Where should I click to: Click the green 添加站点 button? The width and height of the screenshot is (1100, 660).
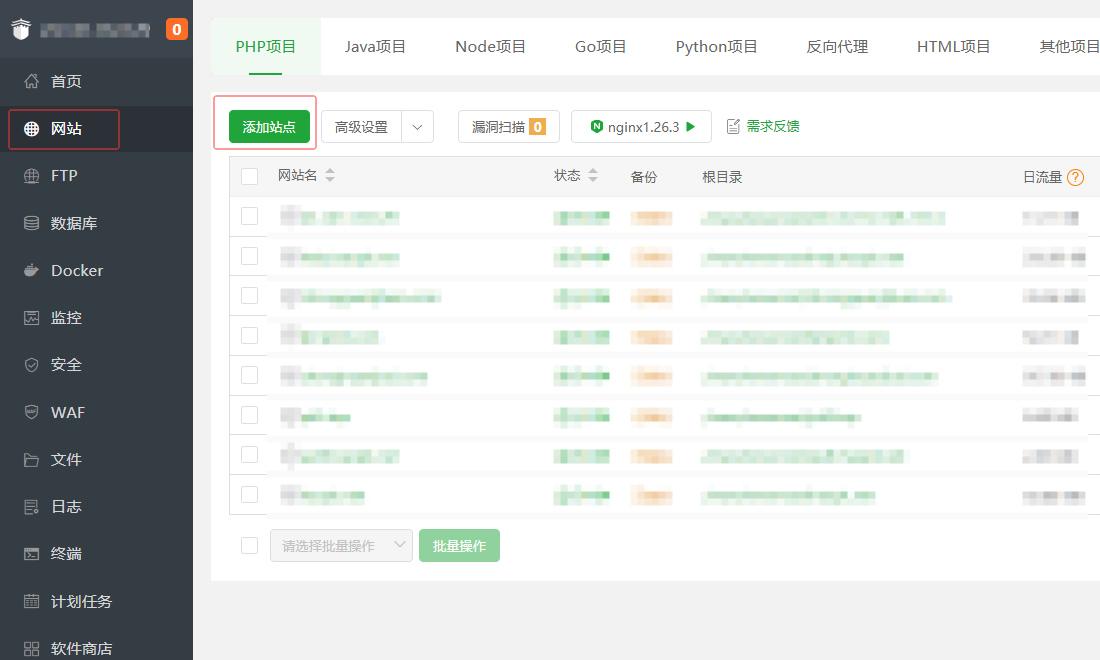269,127
